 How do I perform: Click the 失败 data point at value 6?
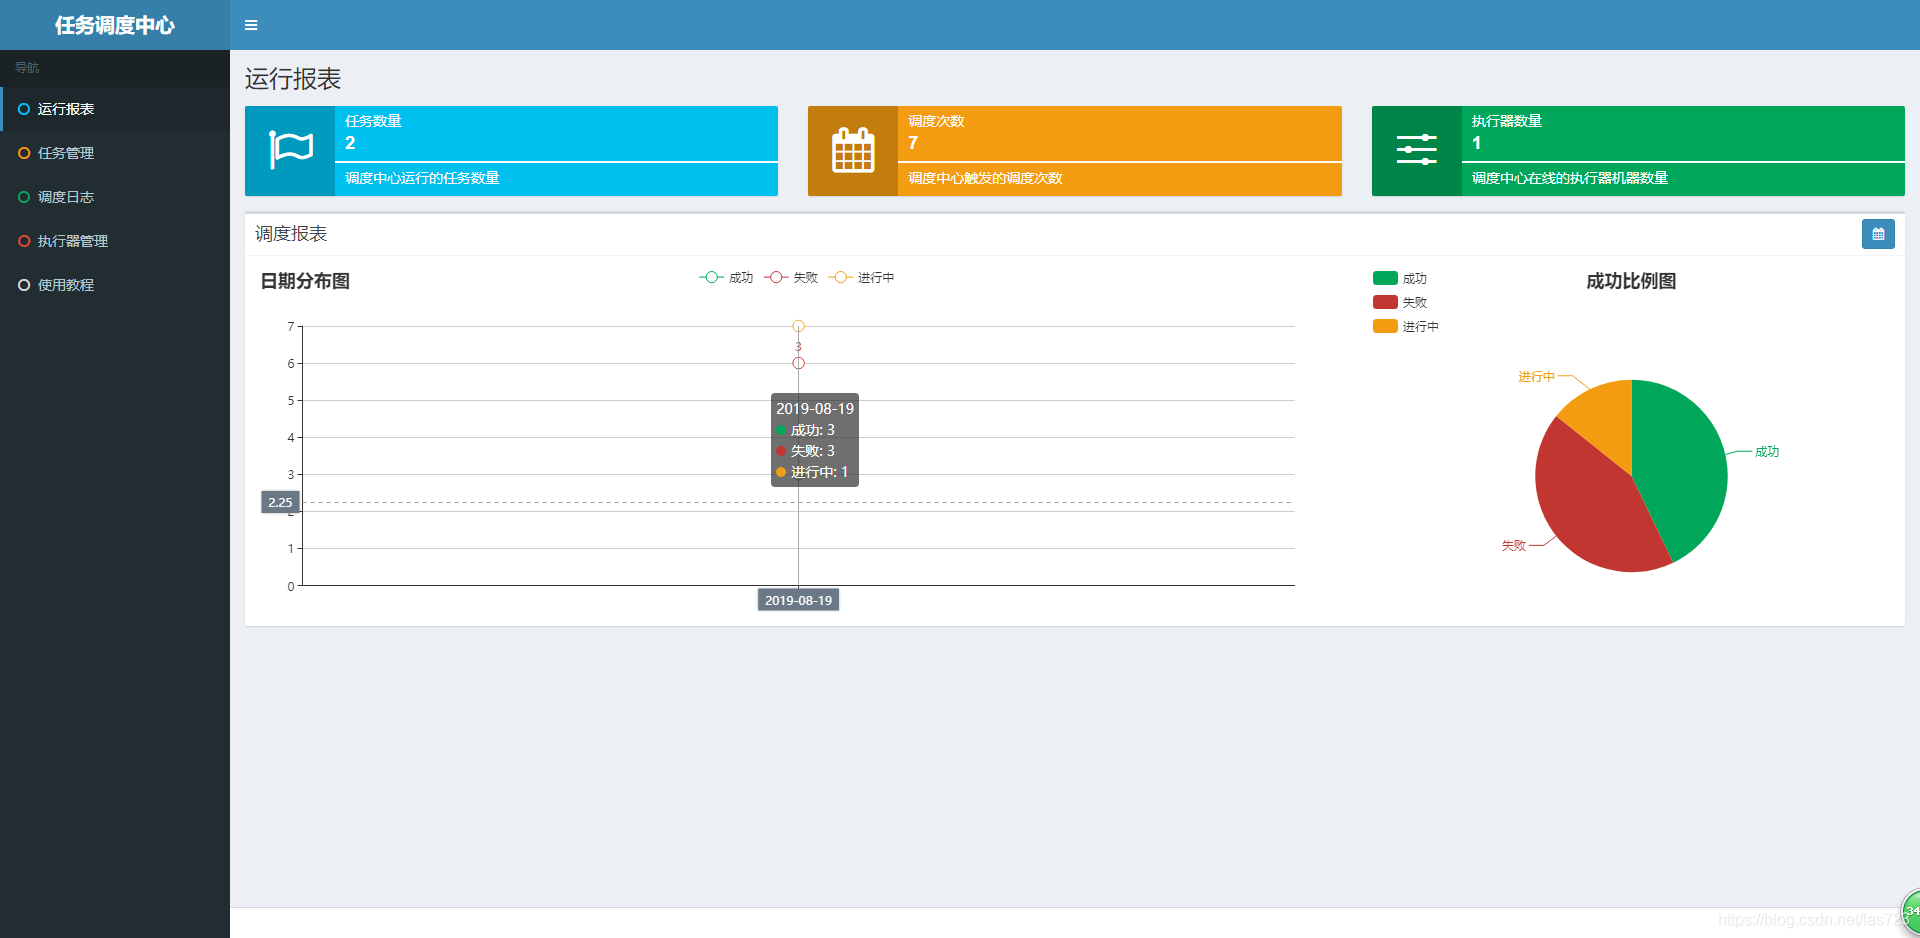(798, 363)
